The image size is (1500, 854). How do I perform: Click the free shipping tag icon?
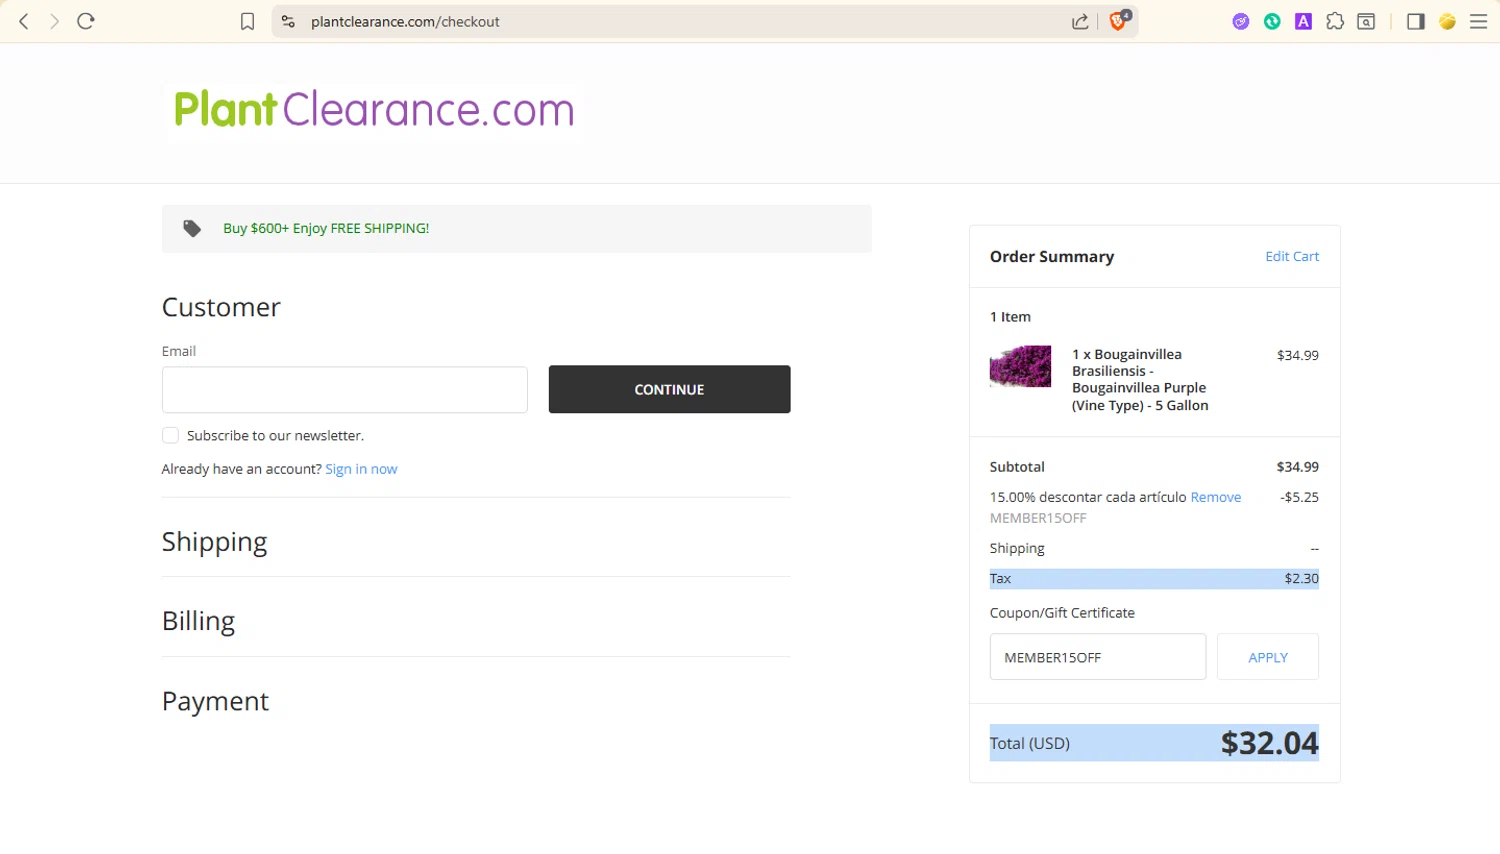coord(192,229)
